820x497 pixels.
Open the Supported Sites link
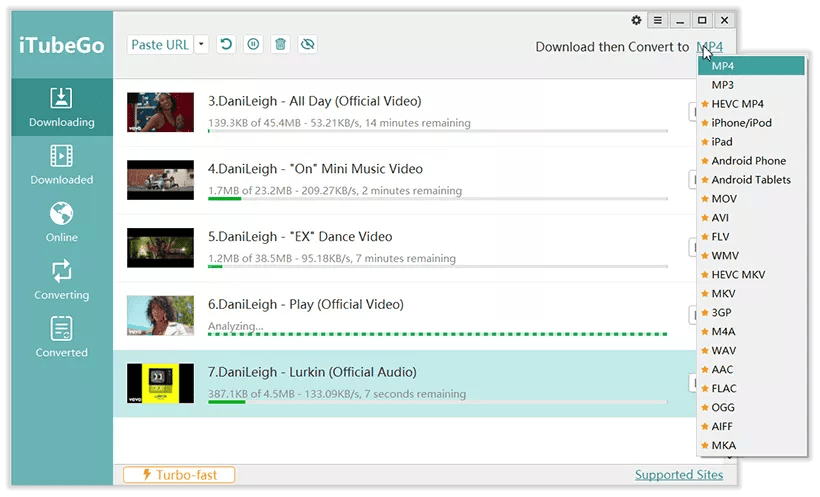pos(679,475)
